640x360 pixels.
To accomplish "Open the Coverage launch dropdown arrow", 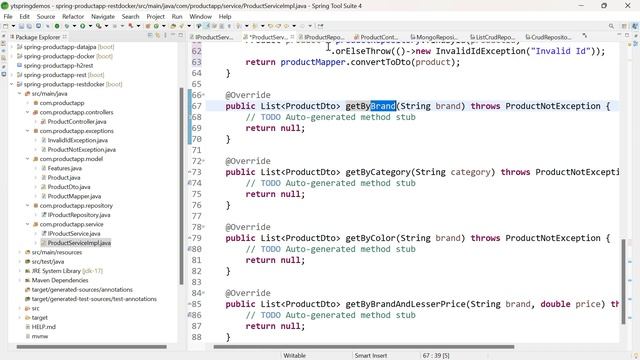I will pyautogui.click(x=107, y=26).
